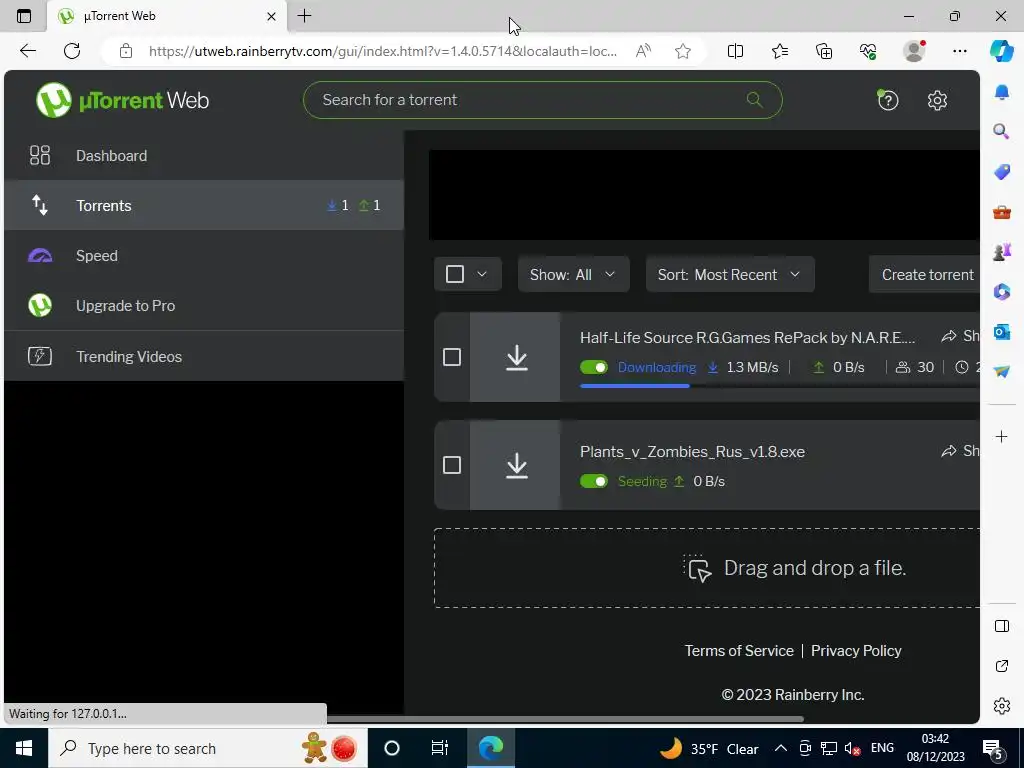Open Half-Life Source R.G.Games RePack torrent title
Viewport: 1024px width, 768px height.
click(747, 337)
